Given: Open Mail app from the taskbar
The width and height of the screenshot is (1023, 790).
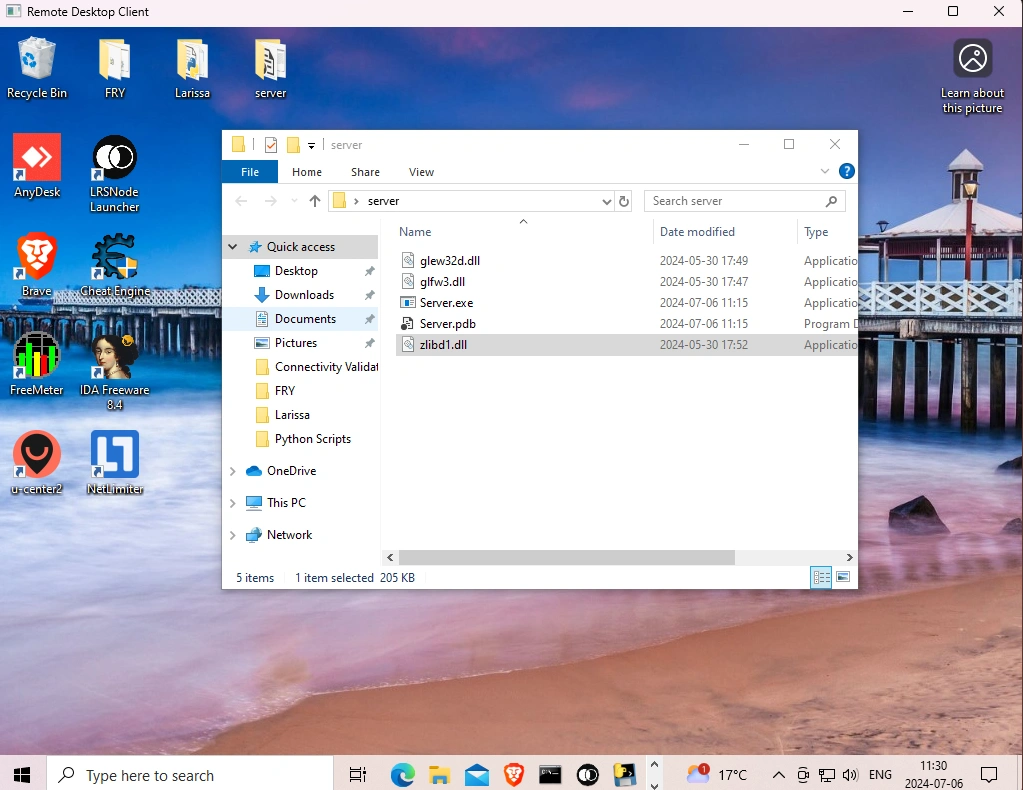Looking at the screenshot, I should (477, 774).
